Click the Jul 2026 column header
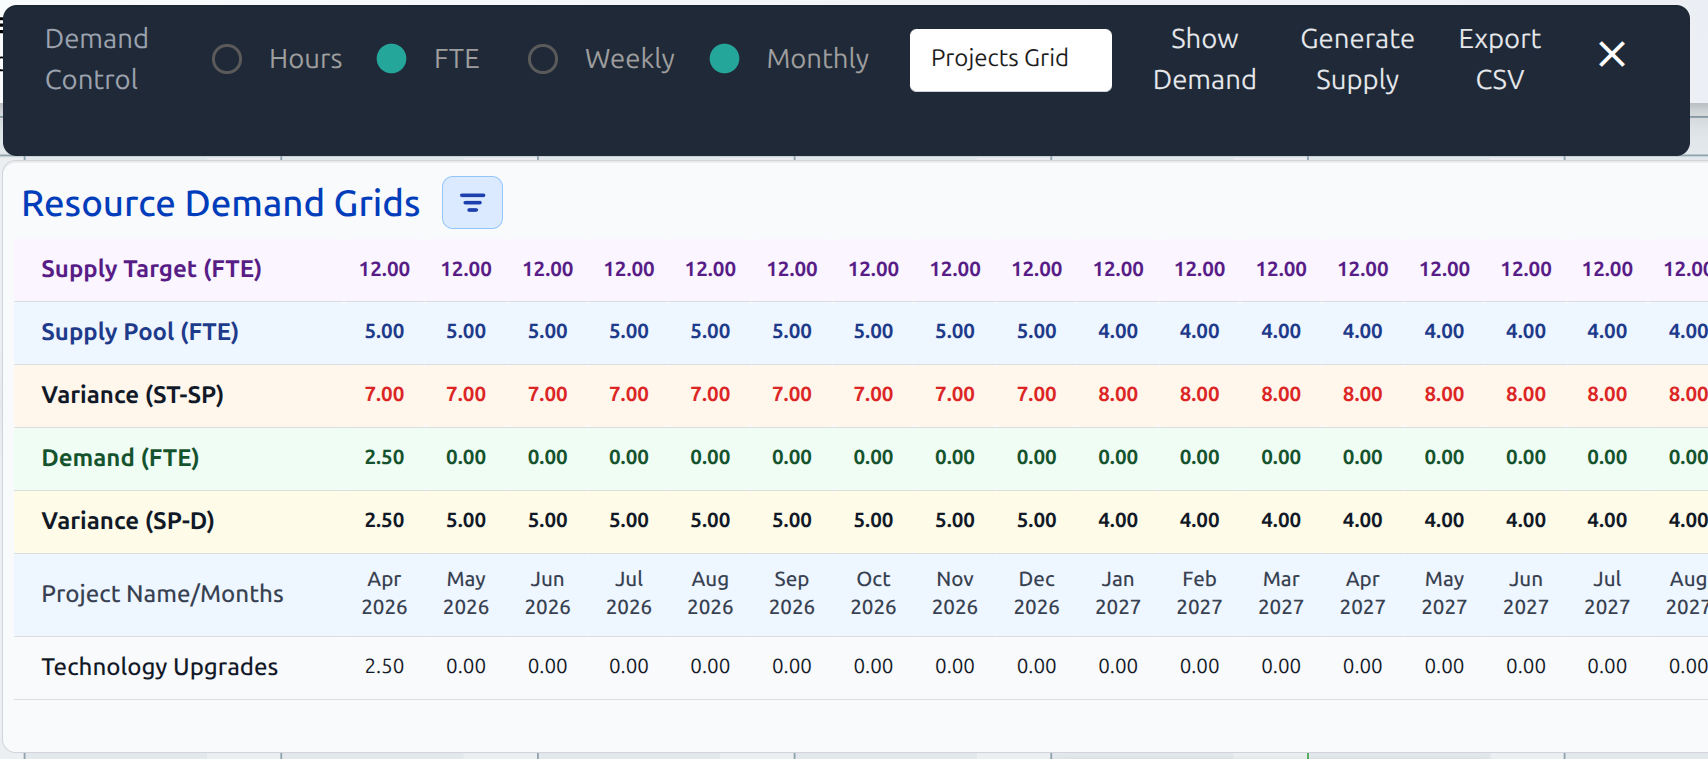The height and width of the screenshot is (759, 1708). 629,593
